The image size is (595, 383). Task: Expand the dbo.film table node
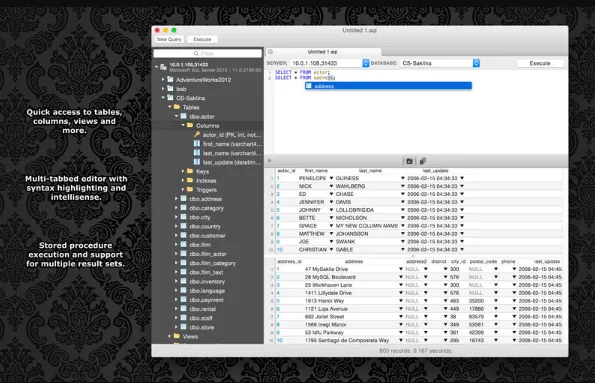point(176,245)
